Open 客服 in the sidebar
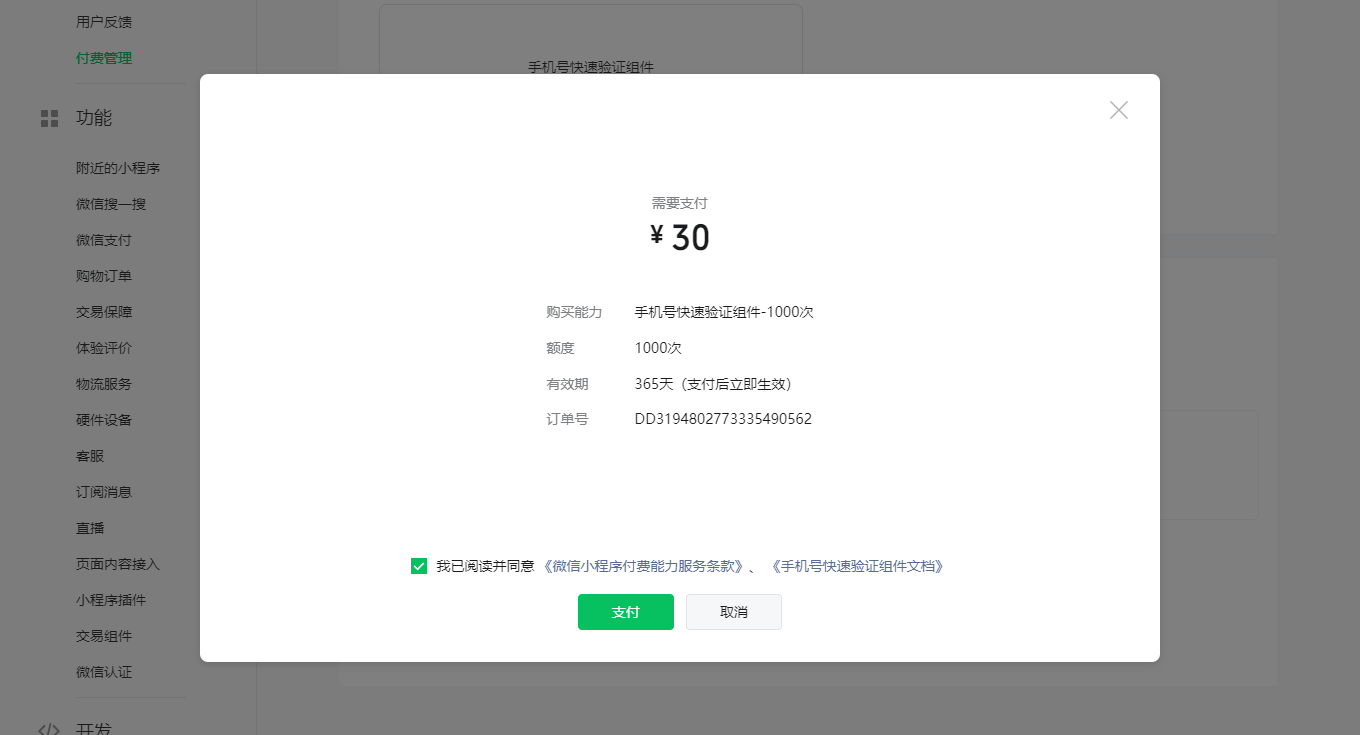This screenshot has height=735, width=1360. click(90, 456)
